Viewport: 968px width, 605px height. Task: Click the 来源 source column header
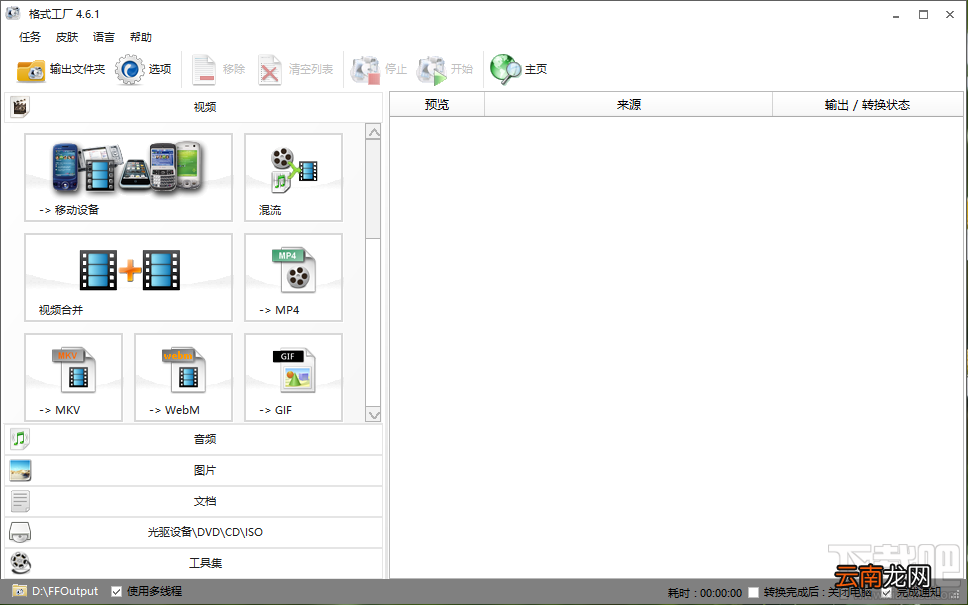tap(628, 104)
